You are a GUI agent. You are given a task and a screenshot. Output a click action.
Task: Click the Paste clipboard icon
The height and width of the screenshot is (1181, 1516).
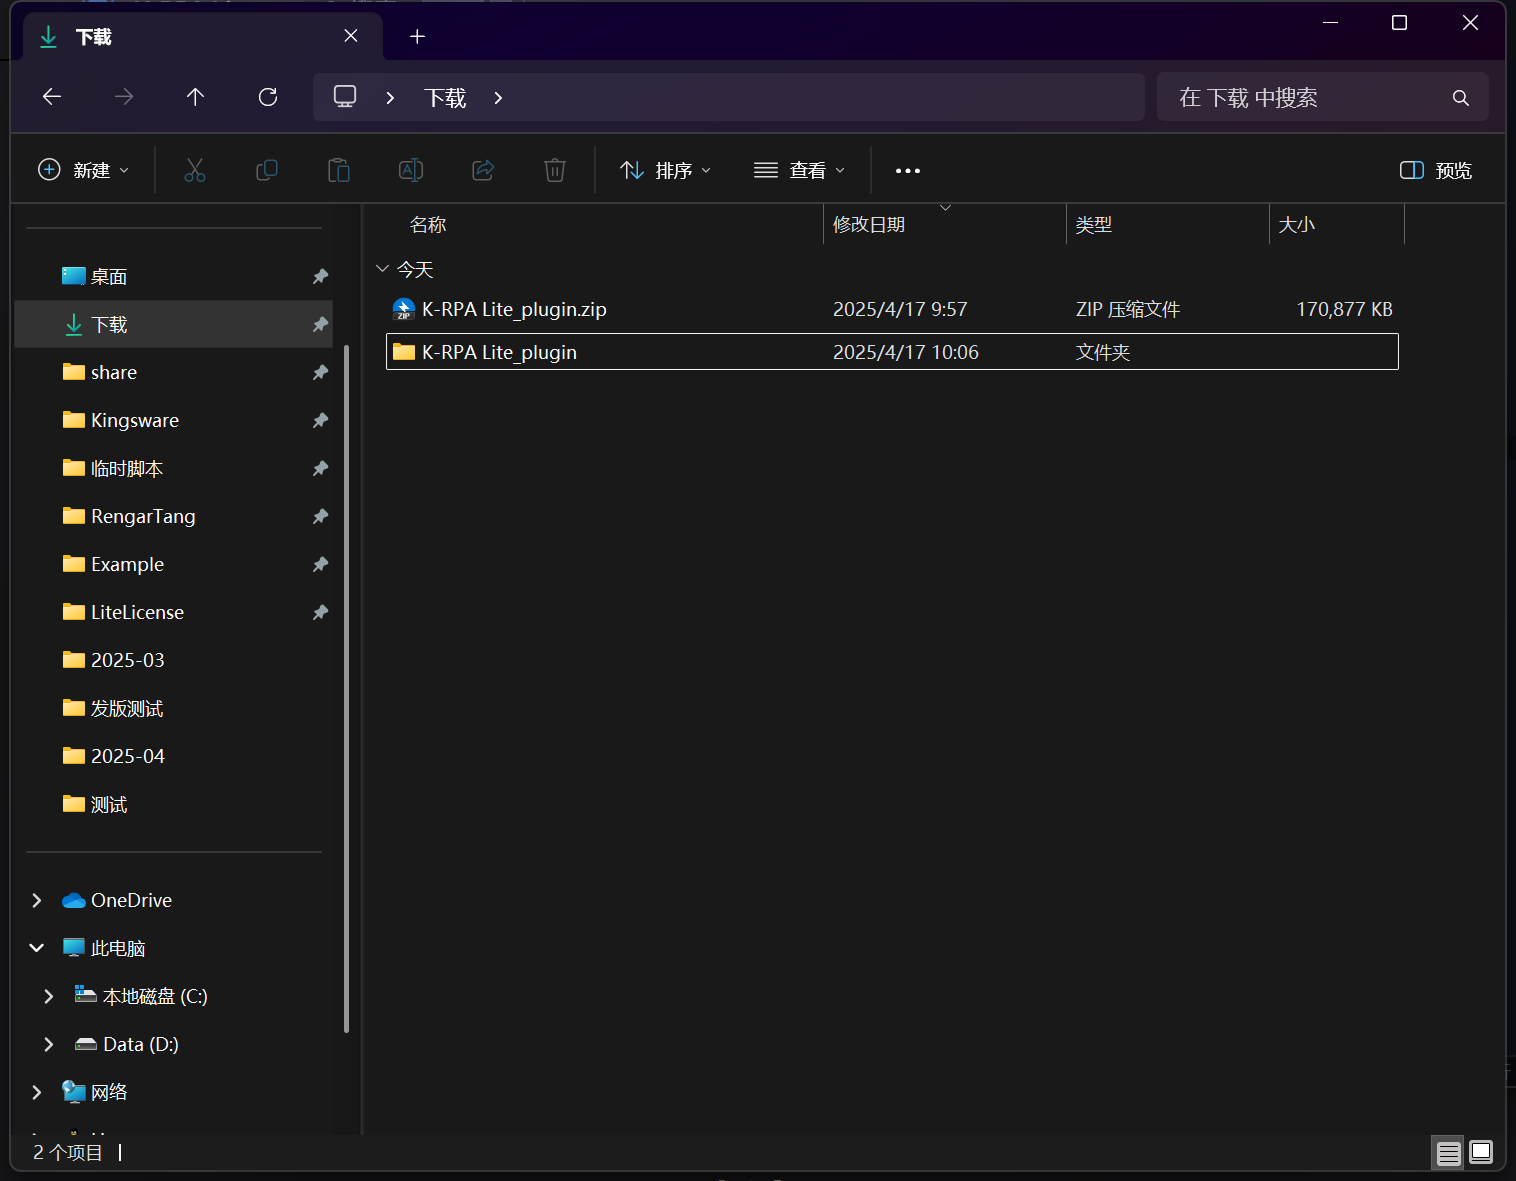[339, 170]
